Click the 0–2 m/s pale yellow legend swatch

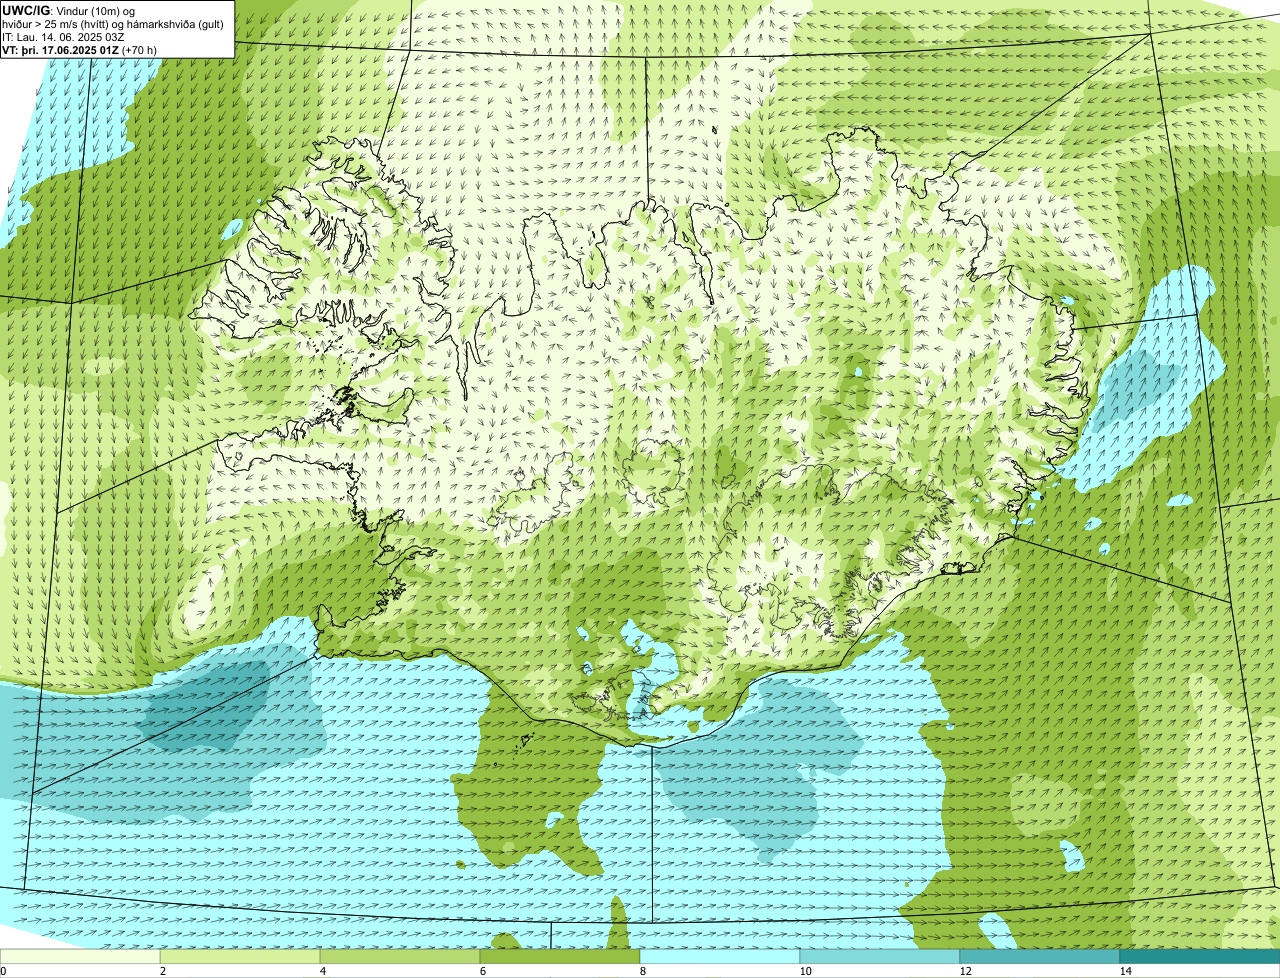80,957
